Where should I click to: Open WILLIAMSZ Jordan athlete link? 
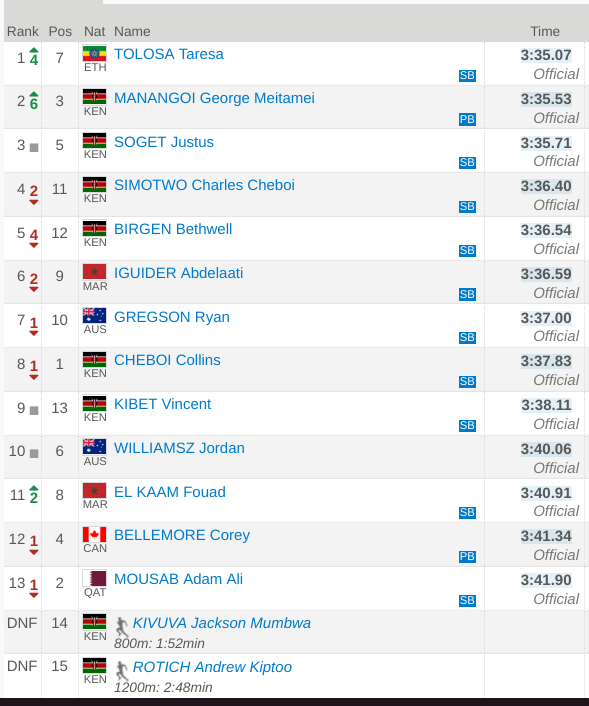(x=179, y=448)
